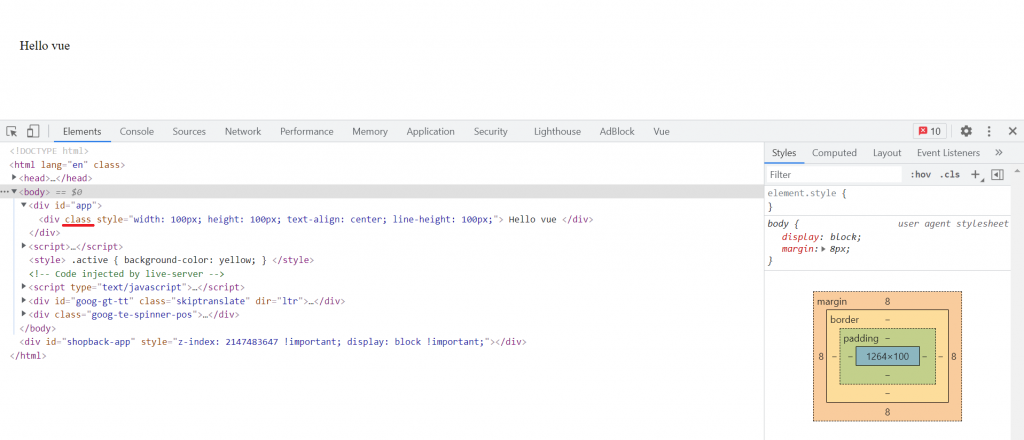Select the closing </html> tag line
This screenshot has height=440, width=1024.
click(28, 356)
